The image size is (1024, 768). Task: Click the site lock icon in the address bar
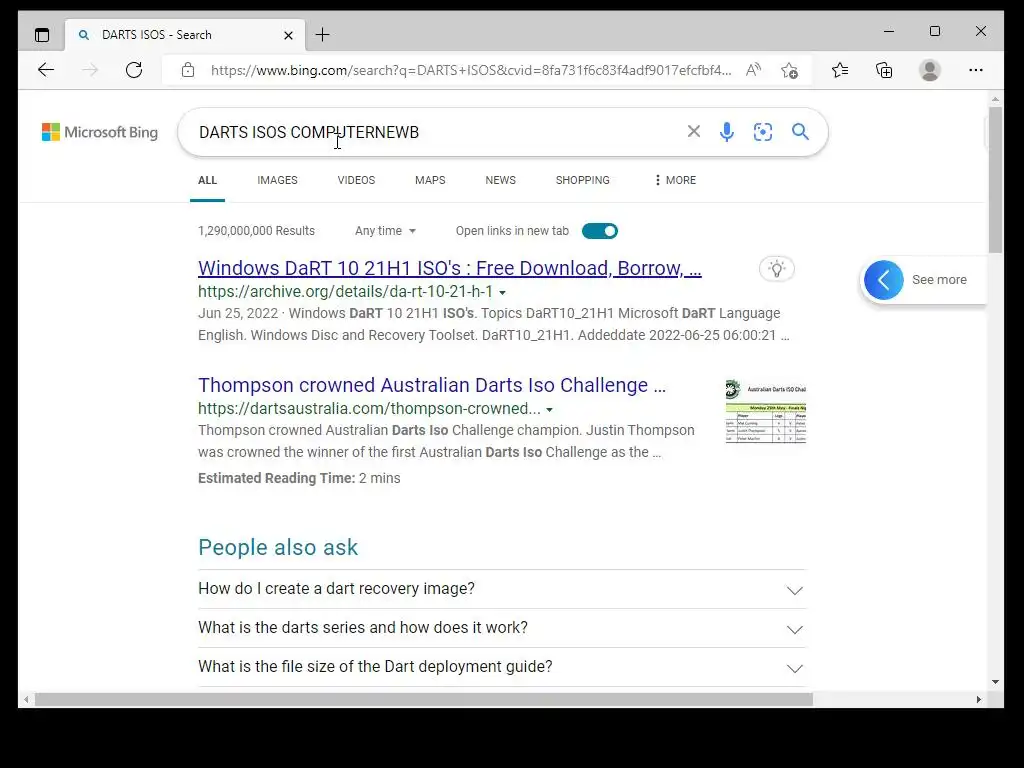[188, 70]
